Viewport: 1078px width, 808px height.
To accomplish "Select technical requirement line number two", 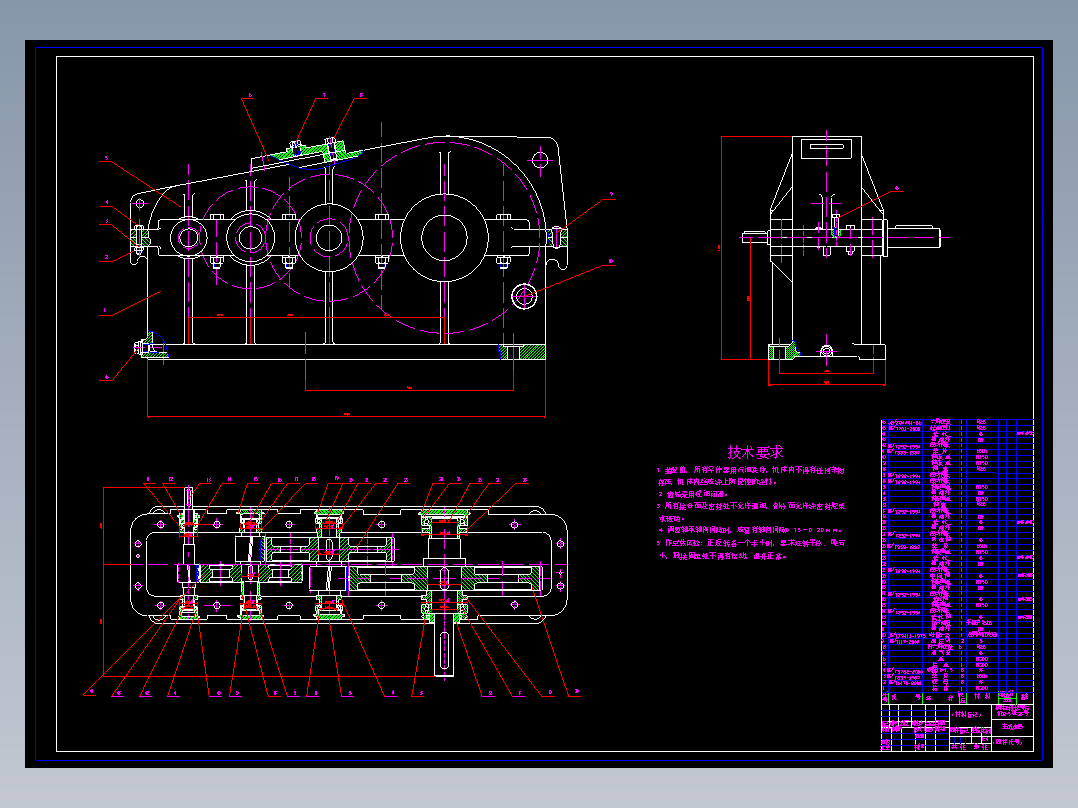I will [693, 494].
